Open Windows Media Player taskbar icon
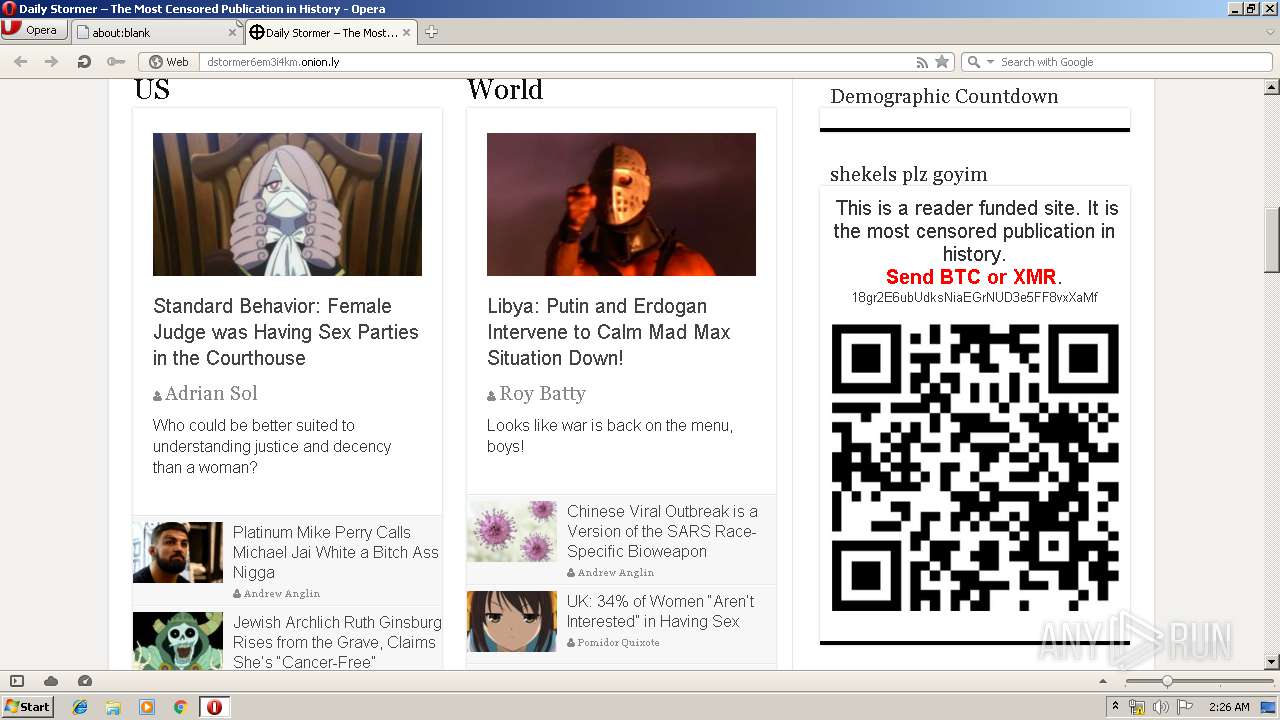The image size is (1280, 720). tap(147, 707)
